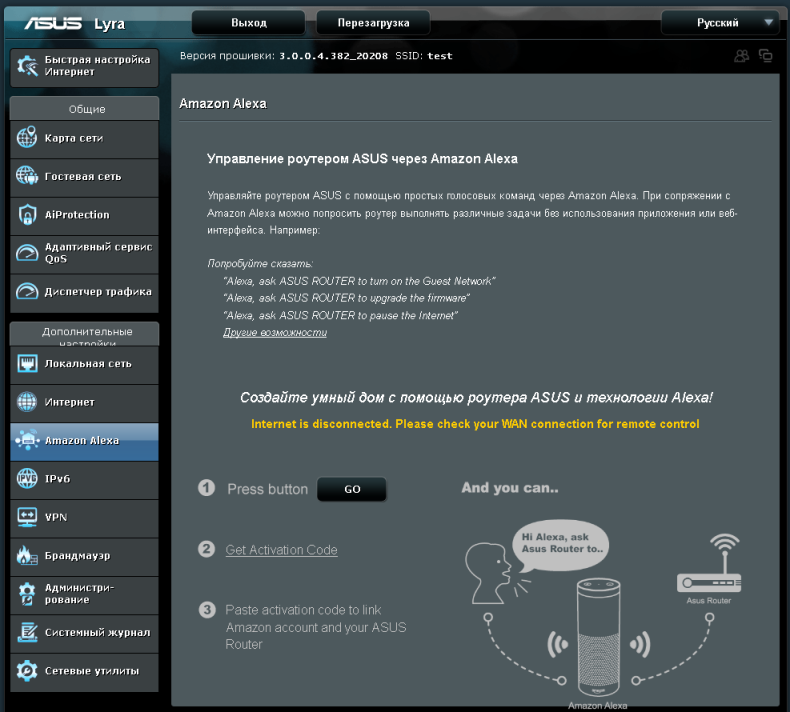Click the Amazon Alexa sidebar icon
790x712 pixels.
pos(27,440)
